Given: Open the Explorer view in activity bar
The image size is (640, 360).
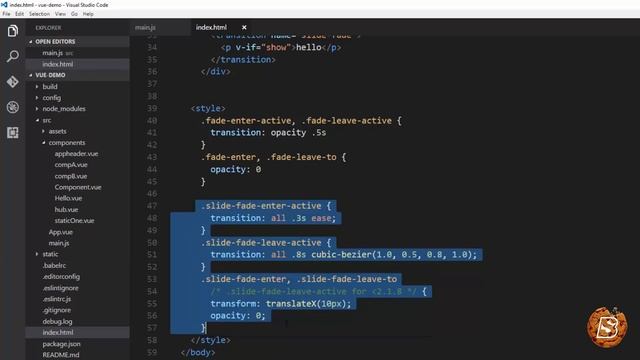Looking at the screenshot, I should [x=13, y=31].
